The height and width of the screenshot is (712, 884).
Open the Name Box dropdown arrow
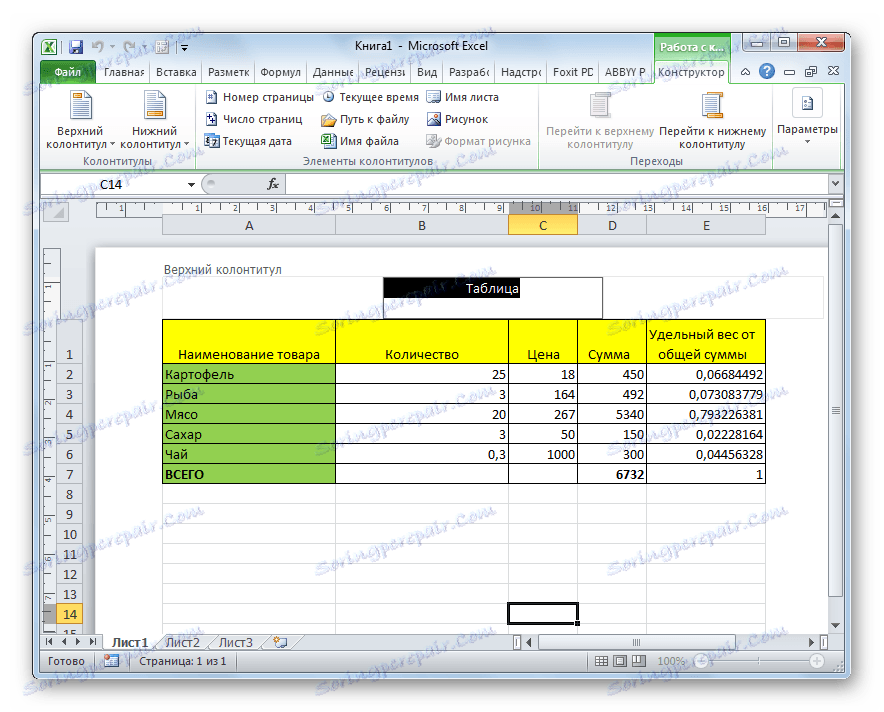[x=191, y=184]
